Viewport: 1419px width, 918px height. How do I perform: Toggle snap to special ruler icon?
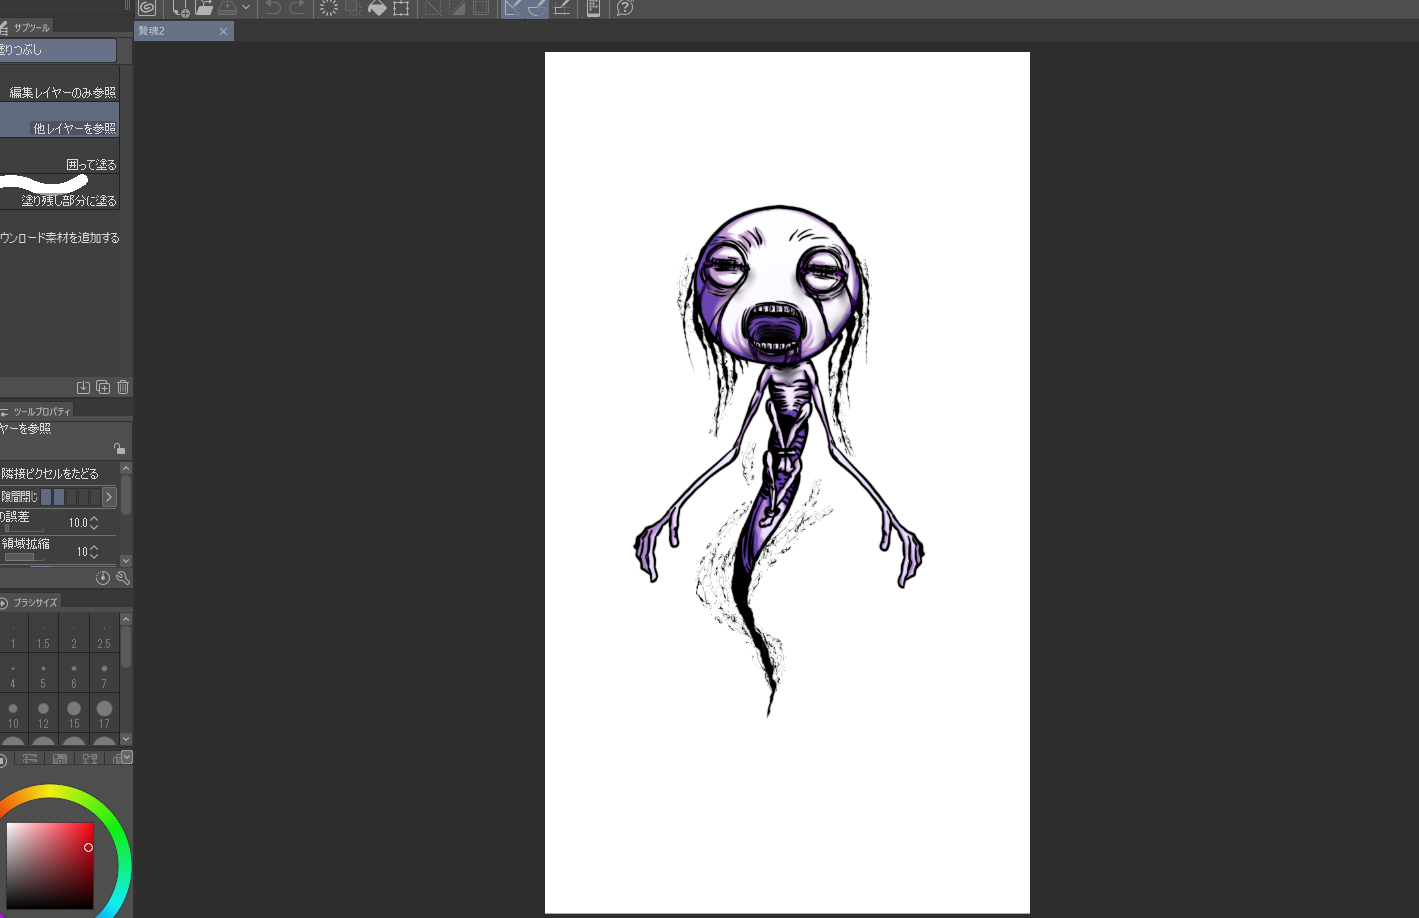pos(537,8)
